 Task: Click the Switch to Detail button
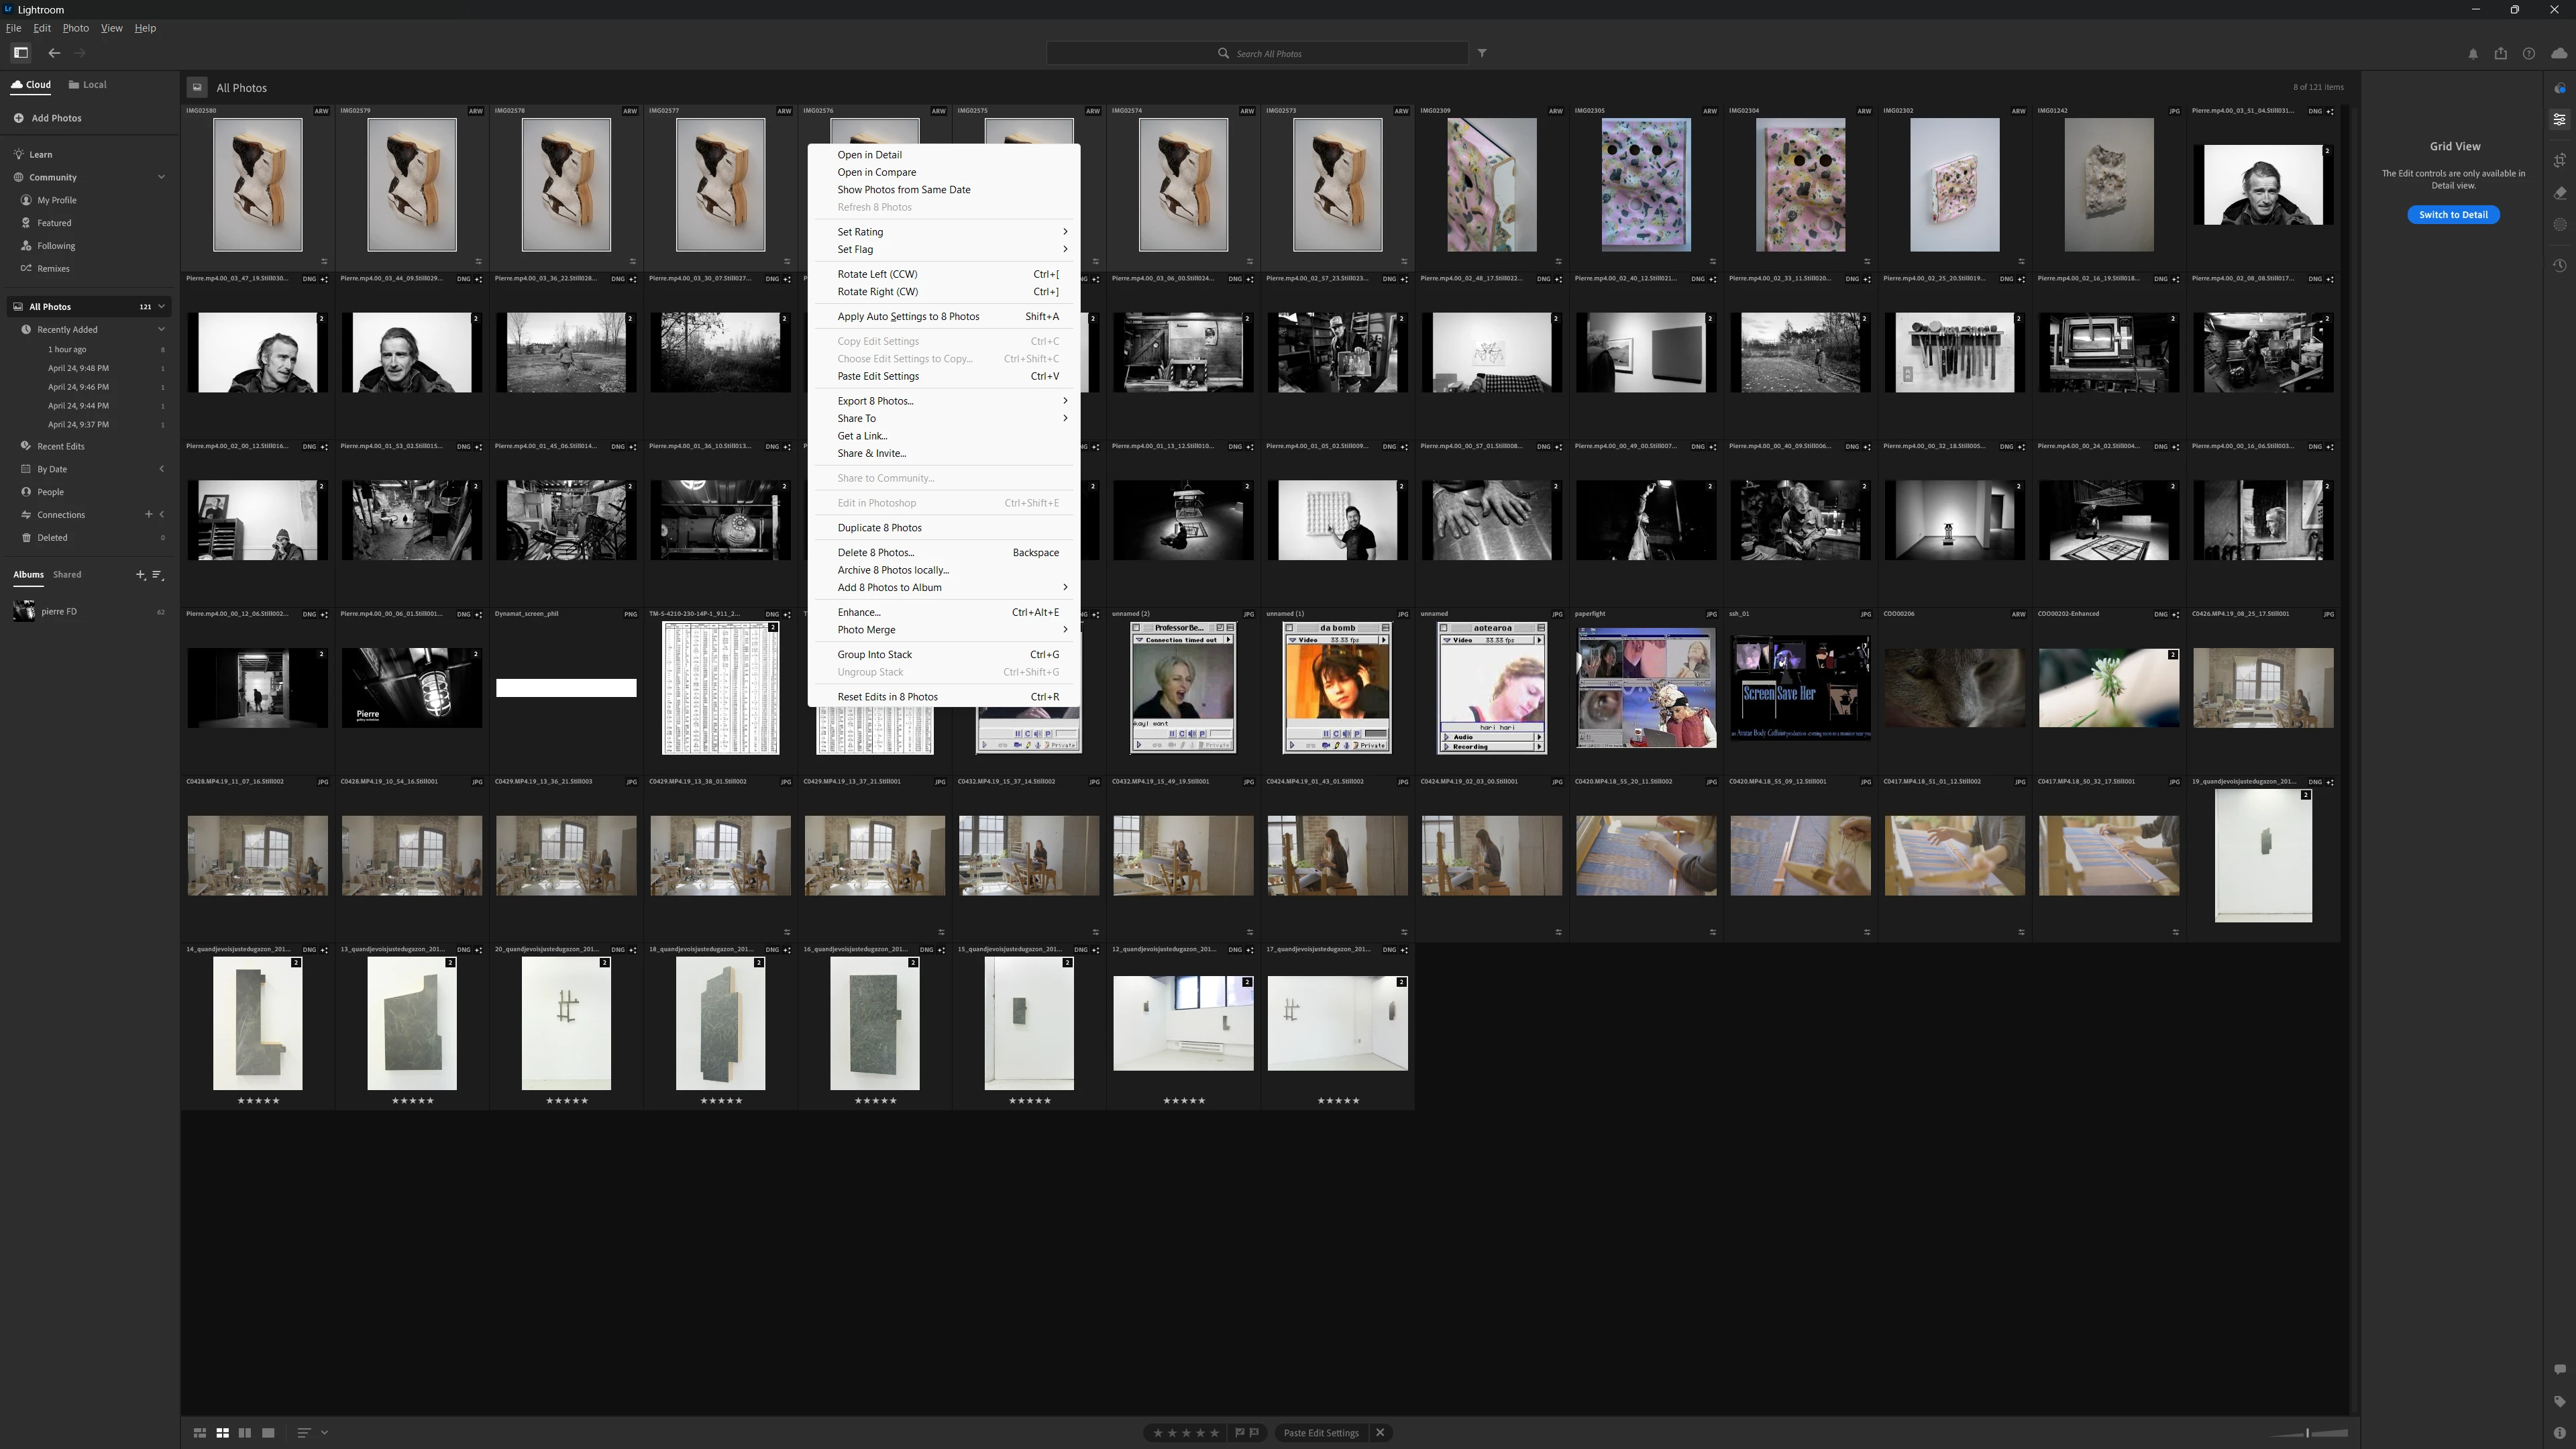pyautogui.click(x=2453, y=215)
